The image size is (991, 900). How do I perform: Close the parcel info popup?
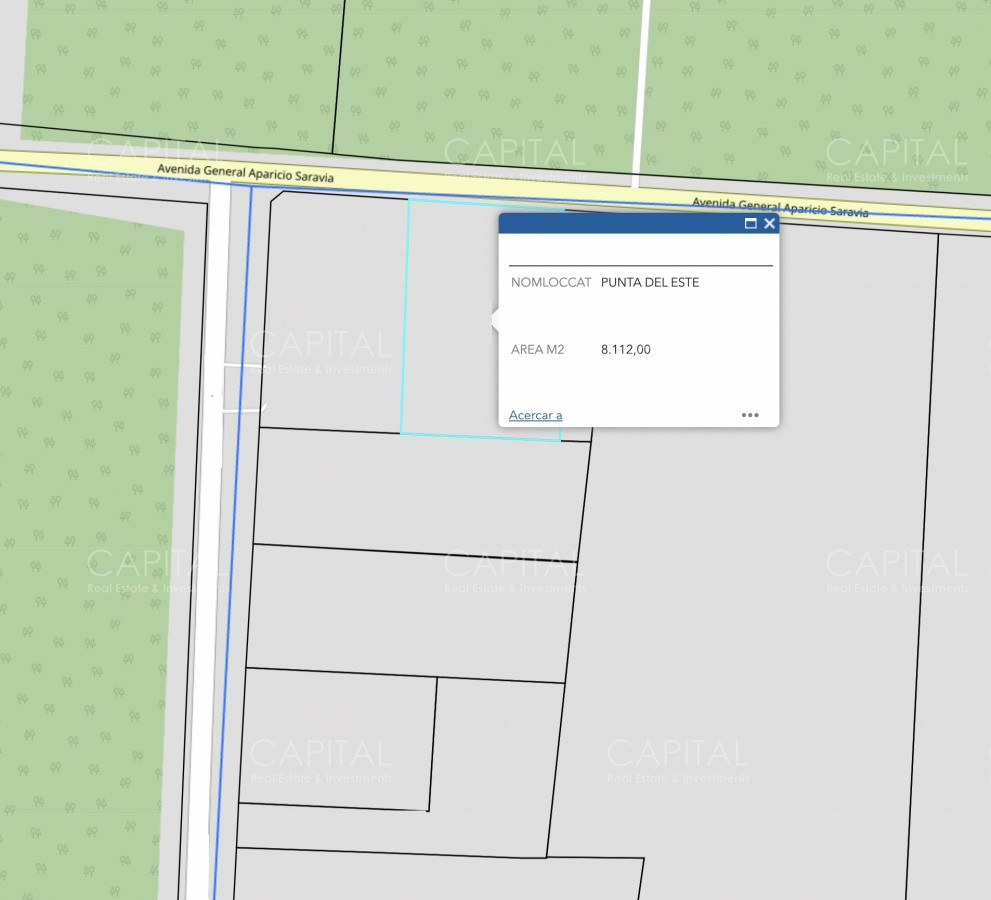pyautogui.click(x=769, y=224)
